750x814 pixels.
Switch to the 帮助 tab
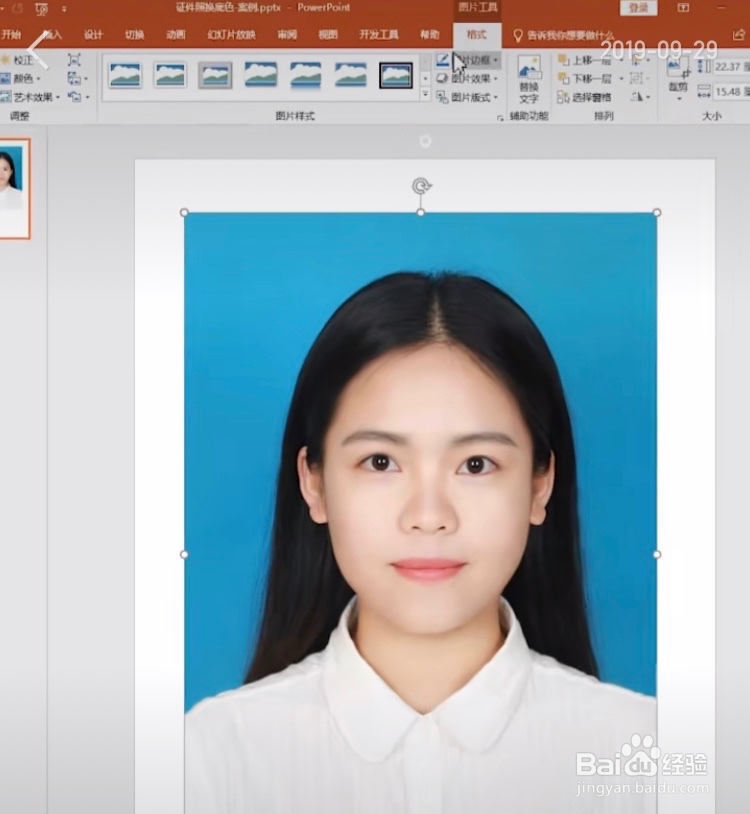(430, 35)
